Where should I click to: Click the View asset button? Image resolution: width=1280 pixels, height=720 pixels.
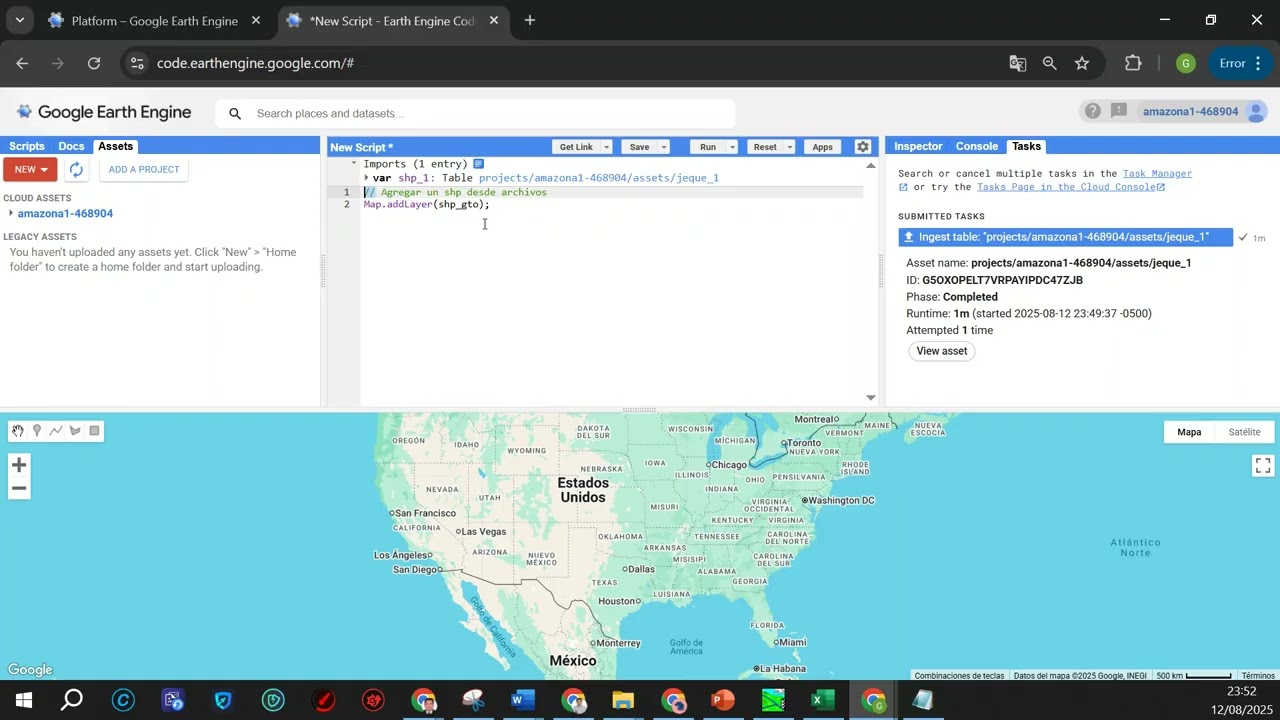pos(942,351)
